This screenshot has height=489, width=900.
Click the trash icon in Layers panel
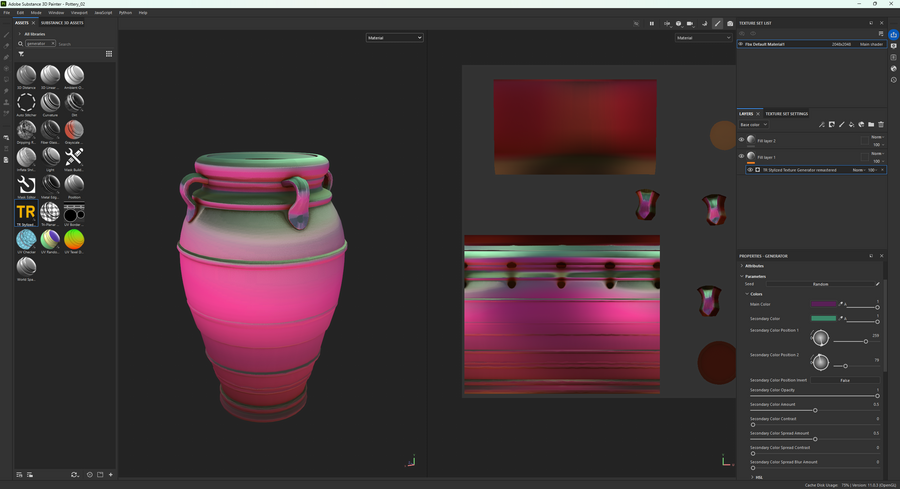point(881,125)
